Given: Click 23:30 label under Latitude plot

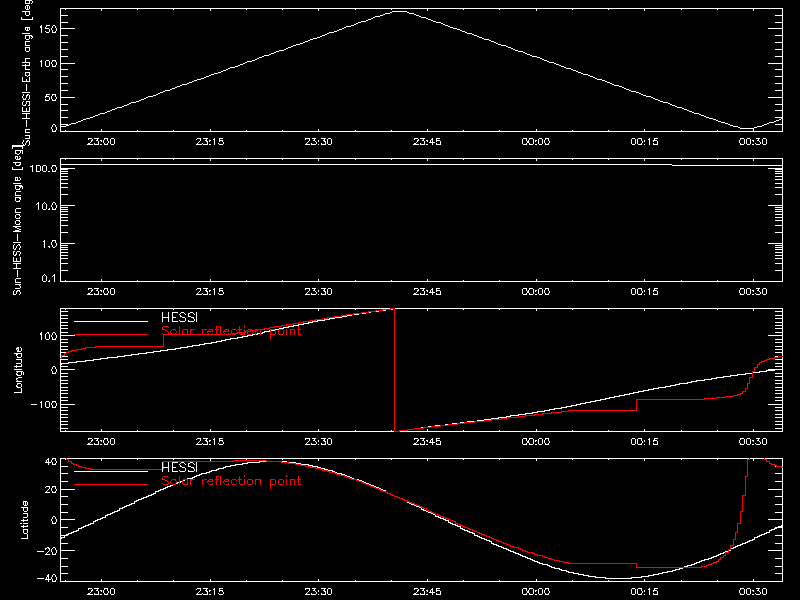Looking at the screenshot, I should tap(318, 592).
